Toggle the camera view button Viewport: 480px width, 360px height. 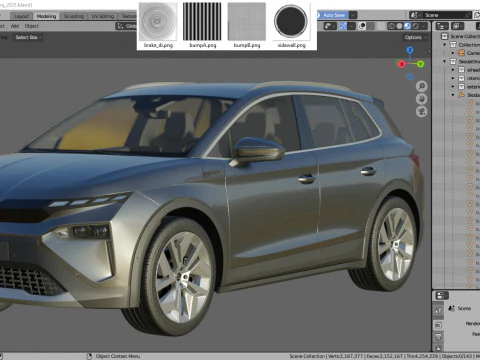coord(422,112)
